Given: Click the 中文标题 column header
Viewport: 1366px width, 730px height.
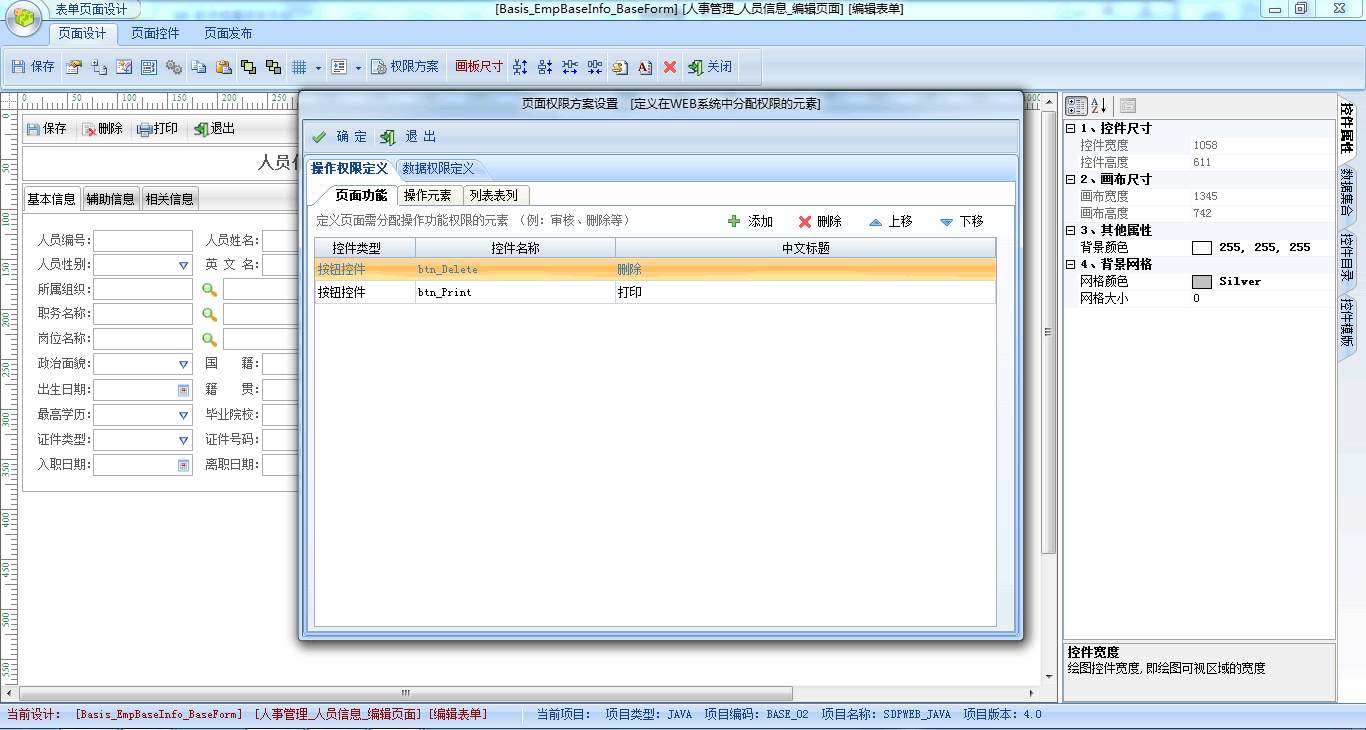Looking at the screenshot, I should [x=805, y=248].
